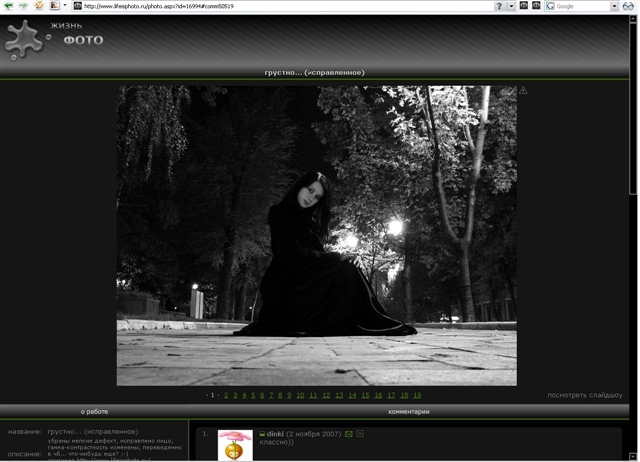Viewport: 640px width, 462px height.
Task: Switch to the 'о работе' tab
Action: click(x=94, y=411)
